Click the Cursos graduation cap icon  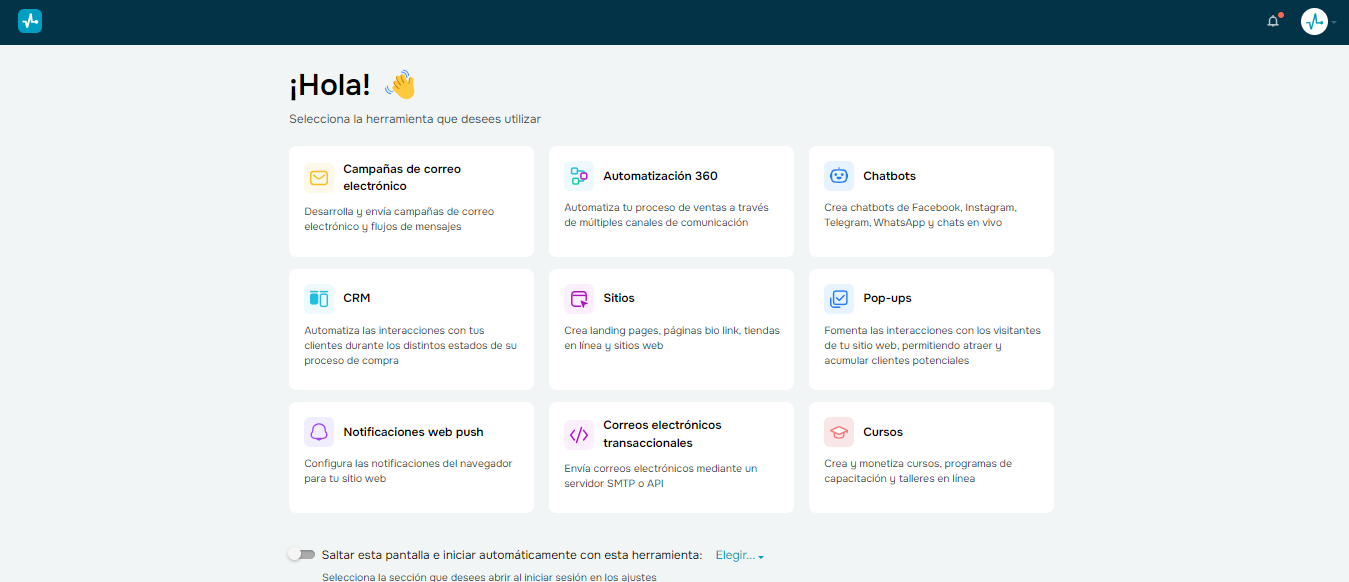pyautogui.click(x=838, y=431)
